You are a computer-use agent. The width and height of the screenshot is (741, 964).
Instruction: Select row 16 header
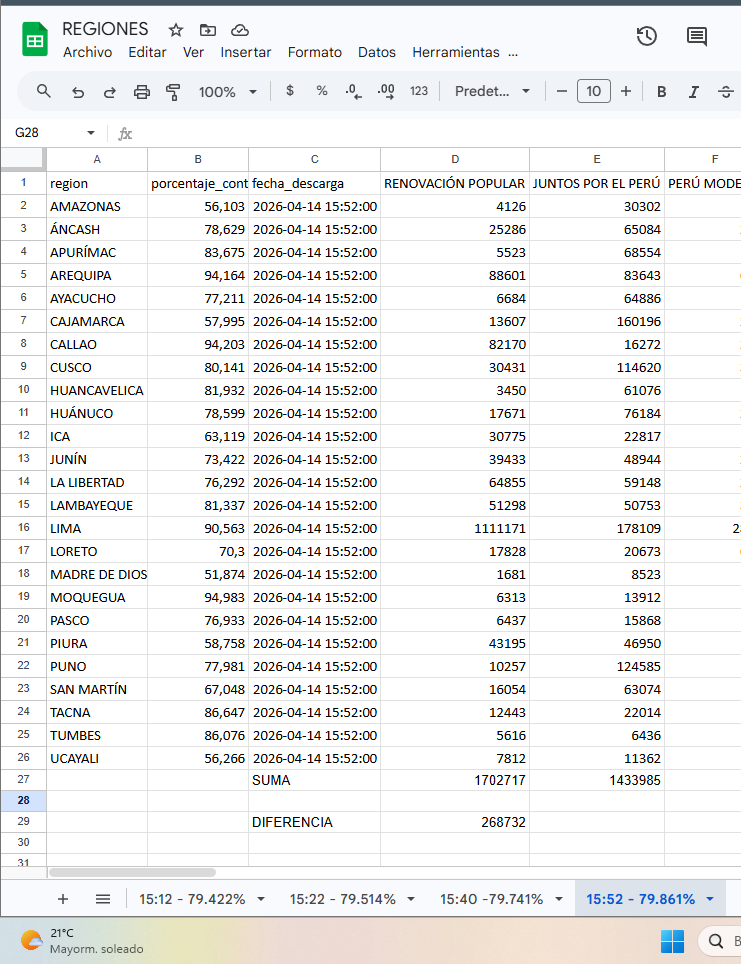23,528
